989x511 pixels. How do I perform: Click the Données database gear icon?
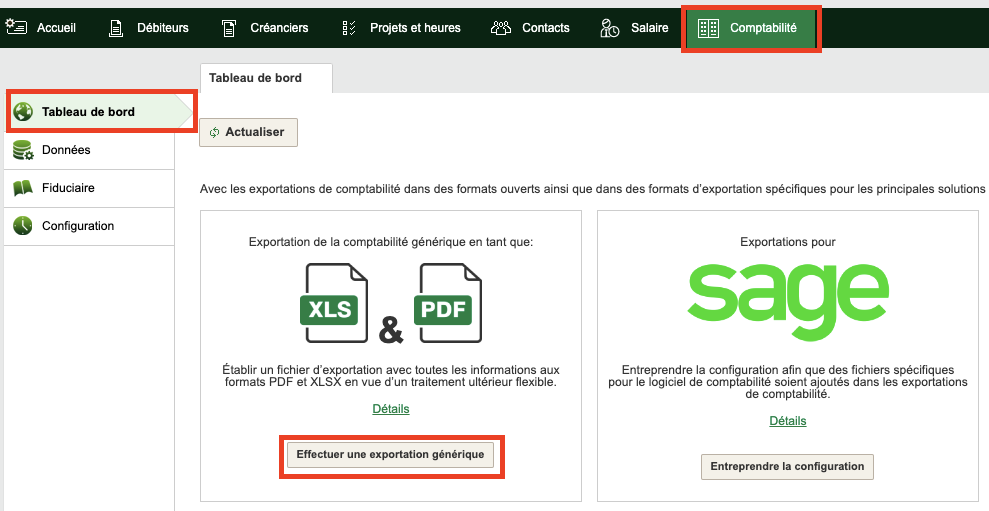pyautogui.click(x=23, y=150)
